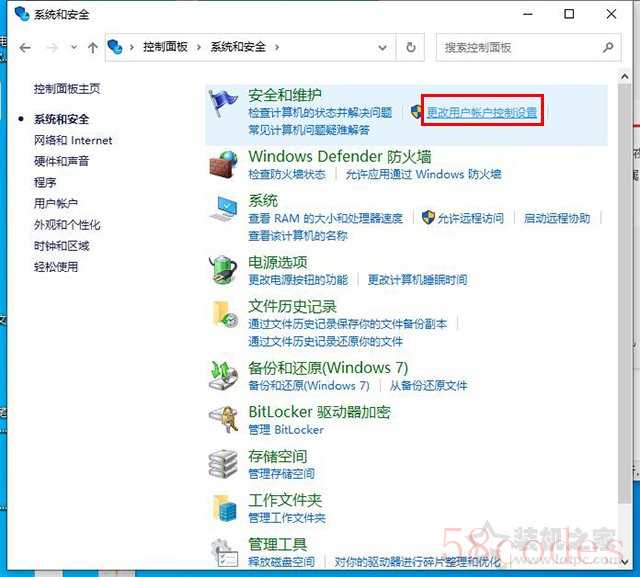This screenshot has width=640, height=577.
Task: Open 用户帐户 category in sidebar
Action: [x=56, y=203]
